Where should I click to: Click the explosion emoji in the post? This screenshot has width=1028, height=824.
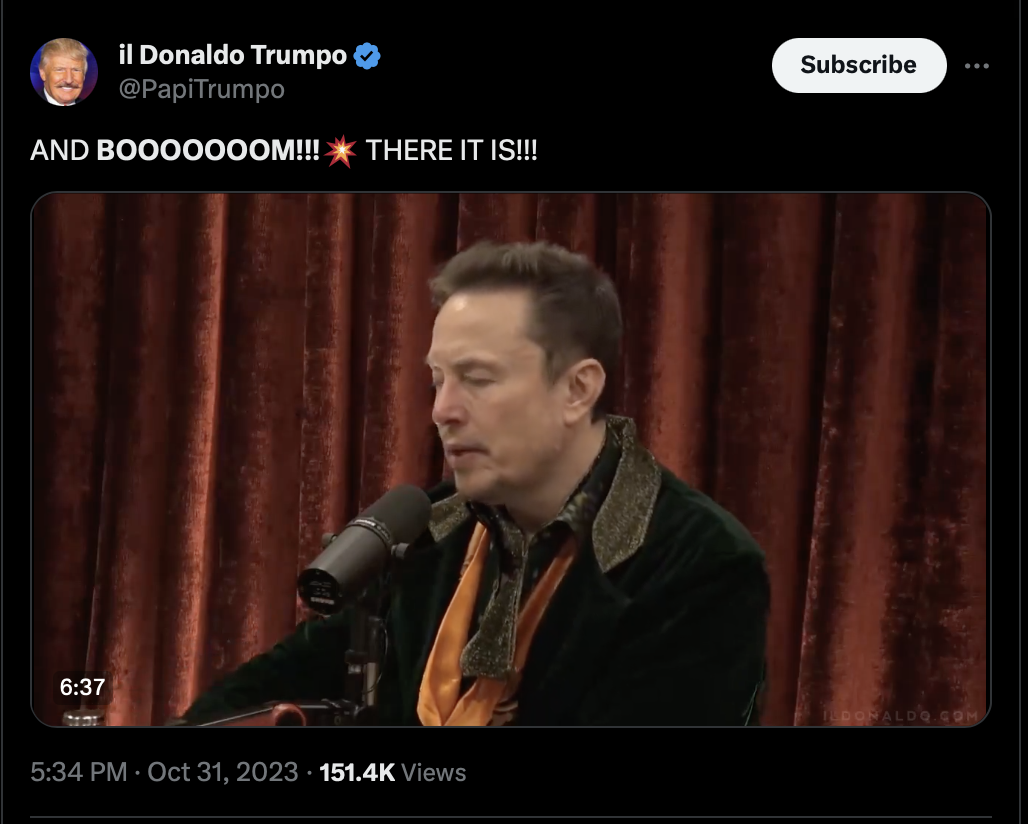[x=340, y=151]
